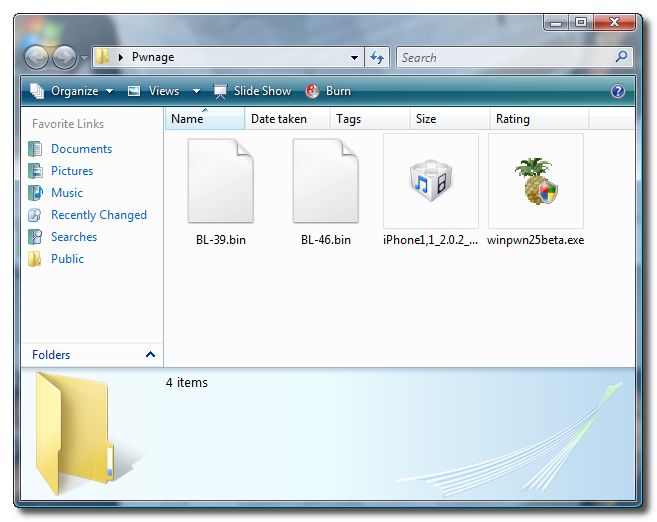This screenshot has width=657, height=522.
Task: Sort by Date taken column
Action: pyautogui.click(x=279, y=119)
